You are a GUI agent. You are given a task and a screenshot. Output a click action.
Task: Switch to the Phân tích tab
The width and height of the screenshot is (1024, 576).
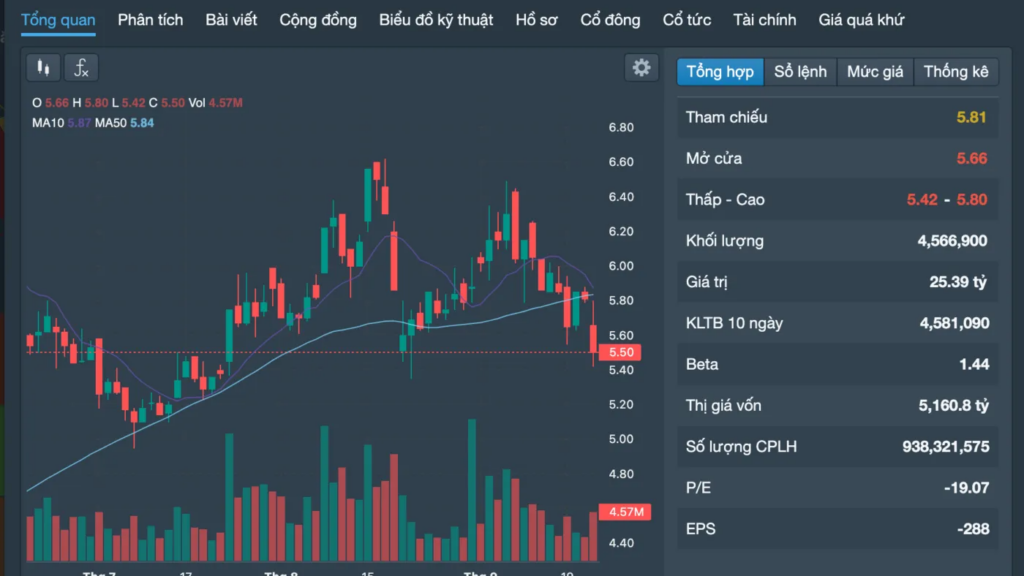pyautogui.click(x=150, y=20)
